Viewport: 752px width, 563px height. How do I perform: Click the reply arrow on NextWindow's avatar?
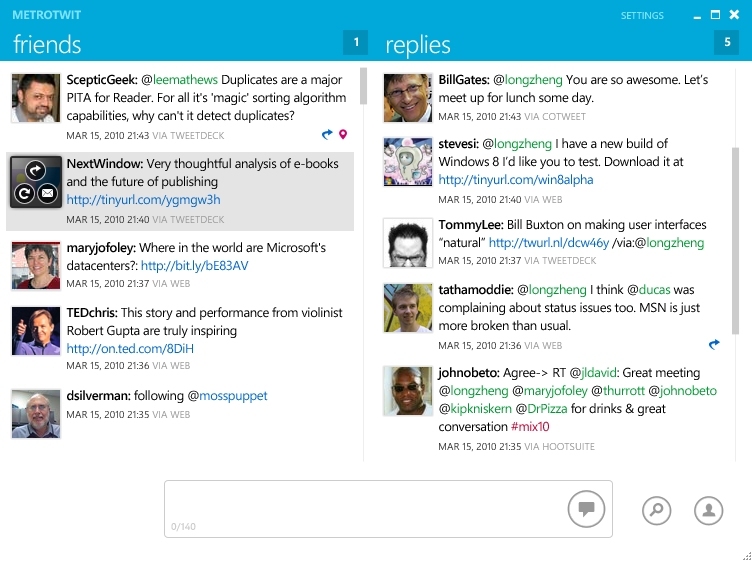(x=36, y=171)
